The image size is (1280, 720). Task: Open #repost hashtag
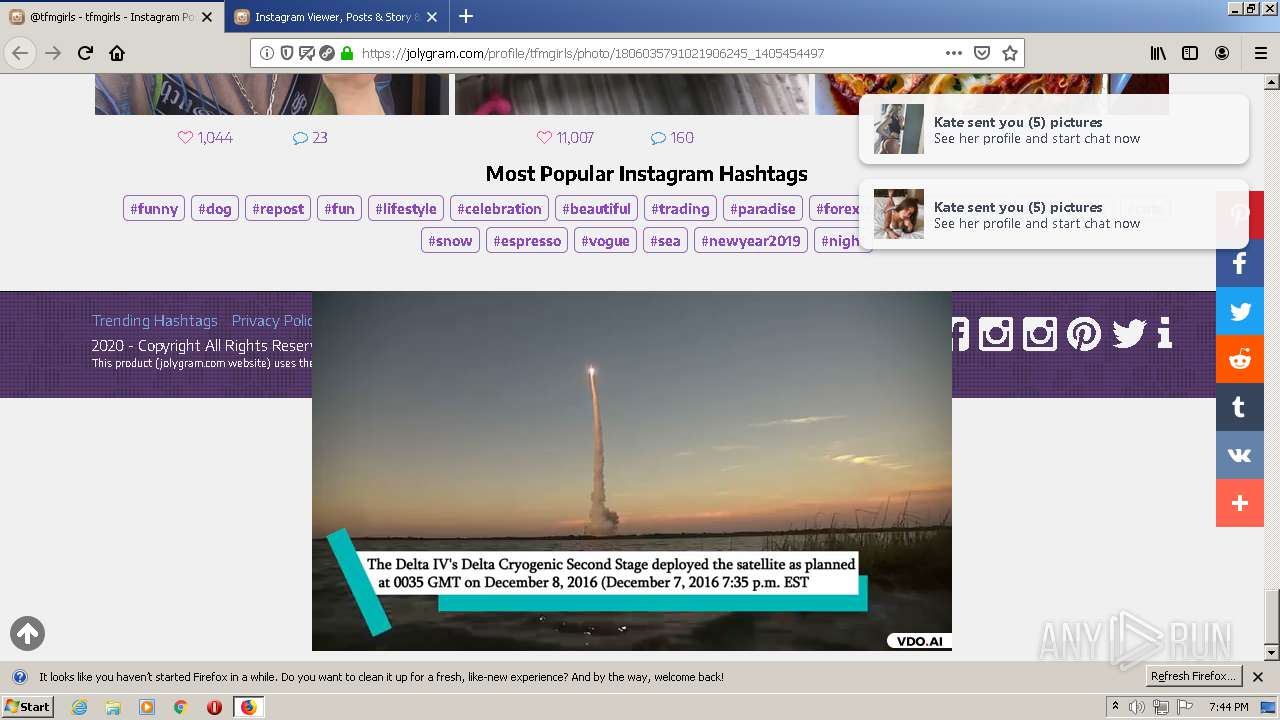coord(278,209)
